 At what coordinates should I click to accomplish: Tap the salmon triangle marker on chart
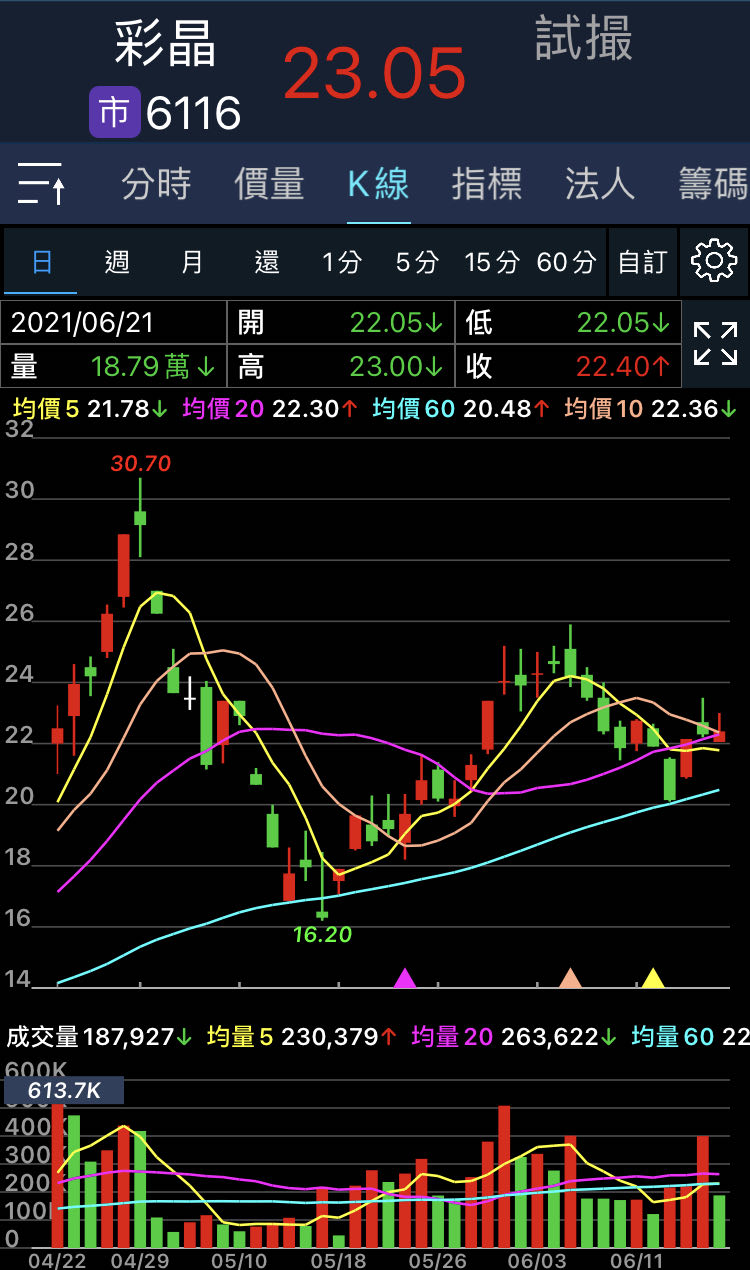570,978
